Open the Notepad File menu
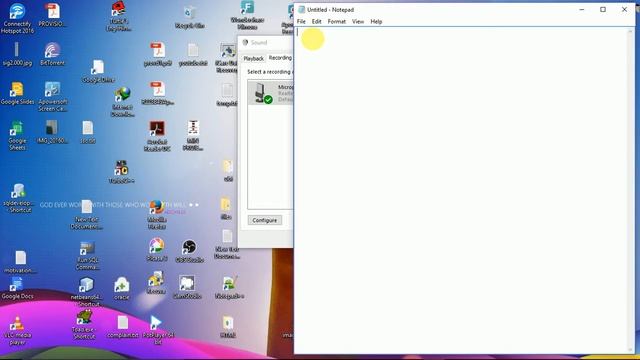Viewport: 640px width, 360px height. (301, 22)
